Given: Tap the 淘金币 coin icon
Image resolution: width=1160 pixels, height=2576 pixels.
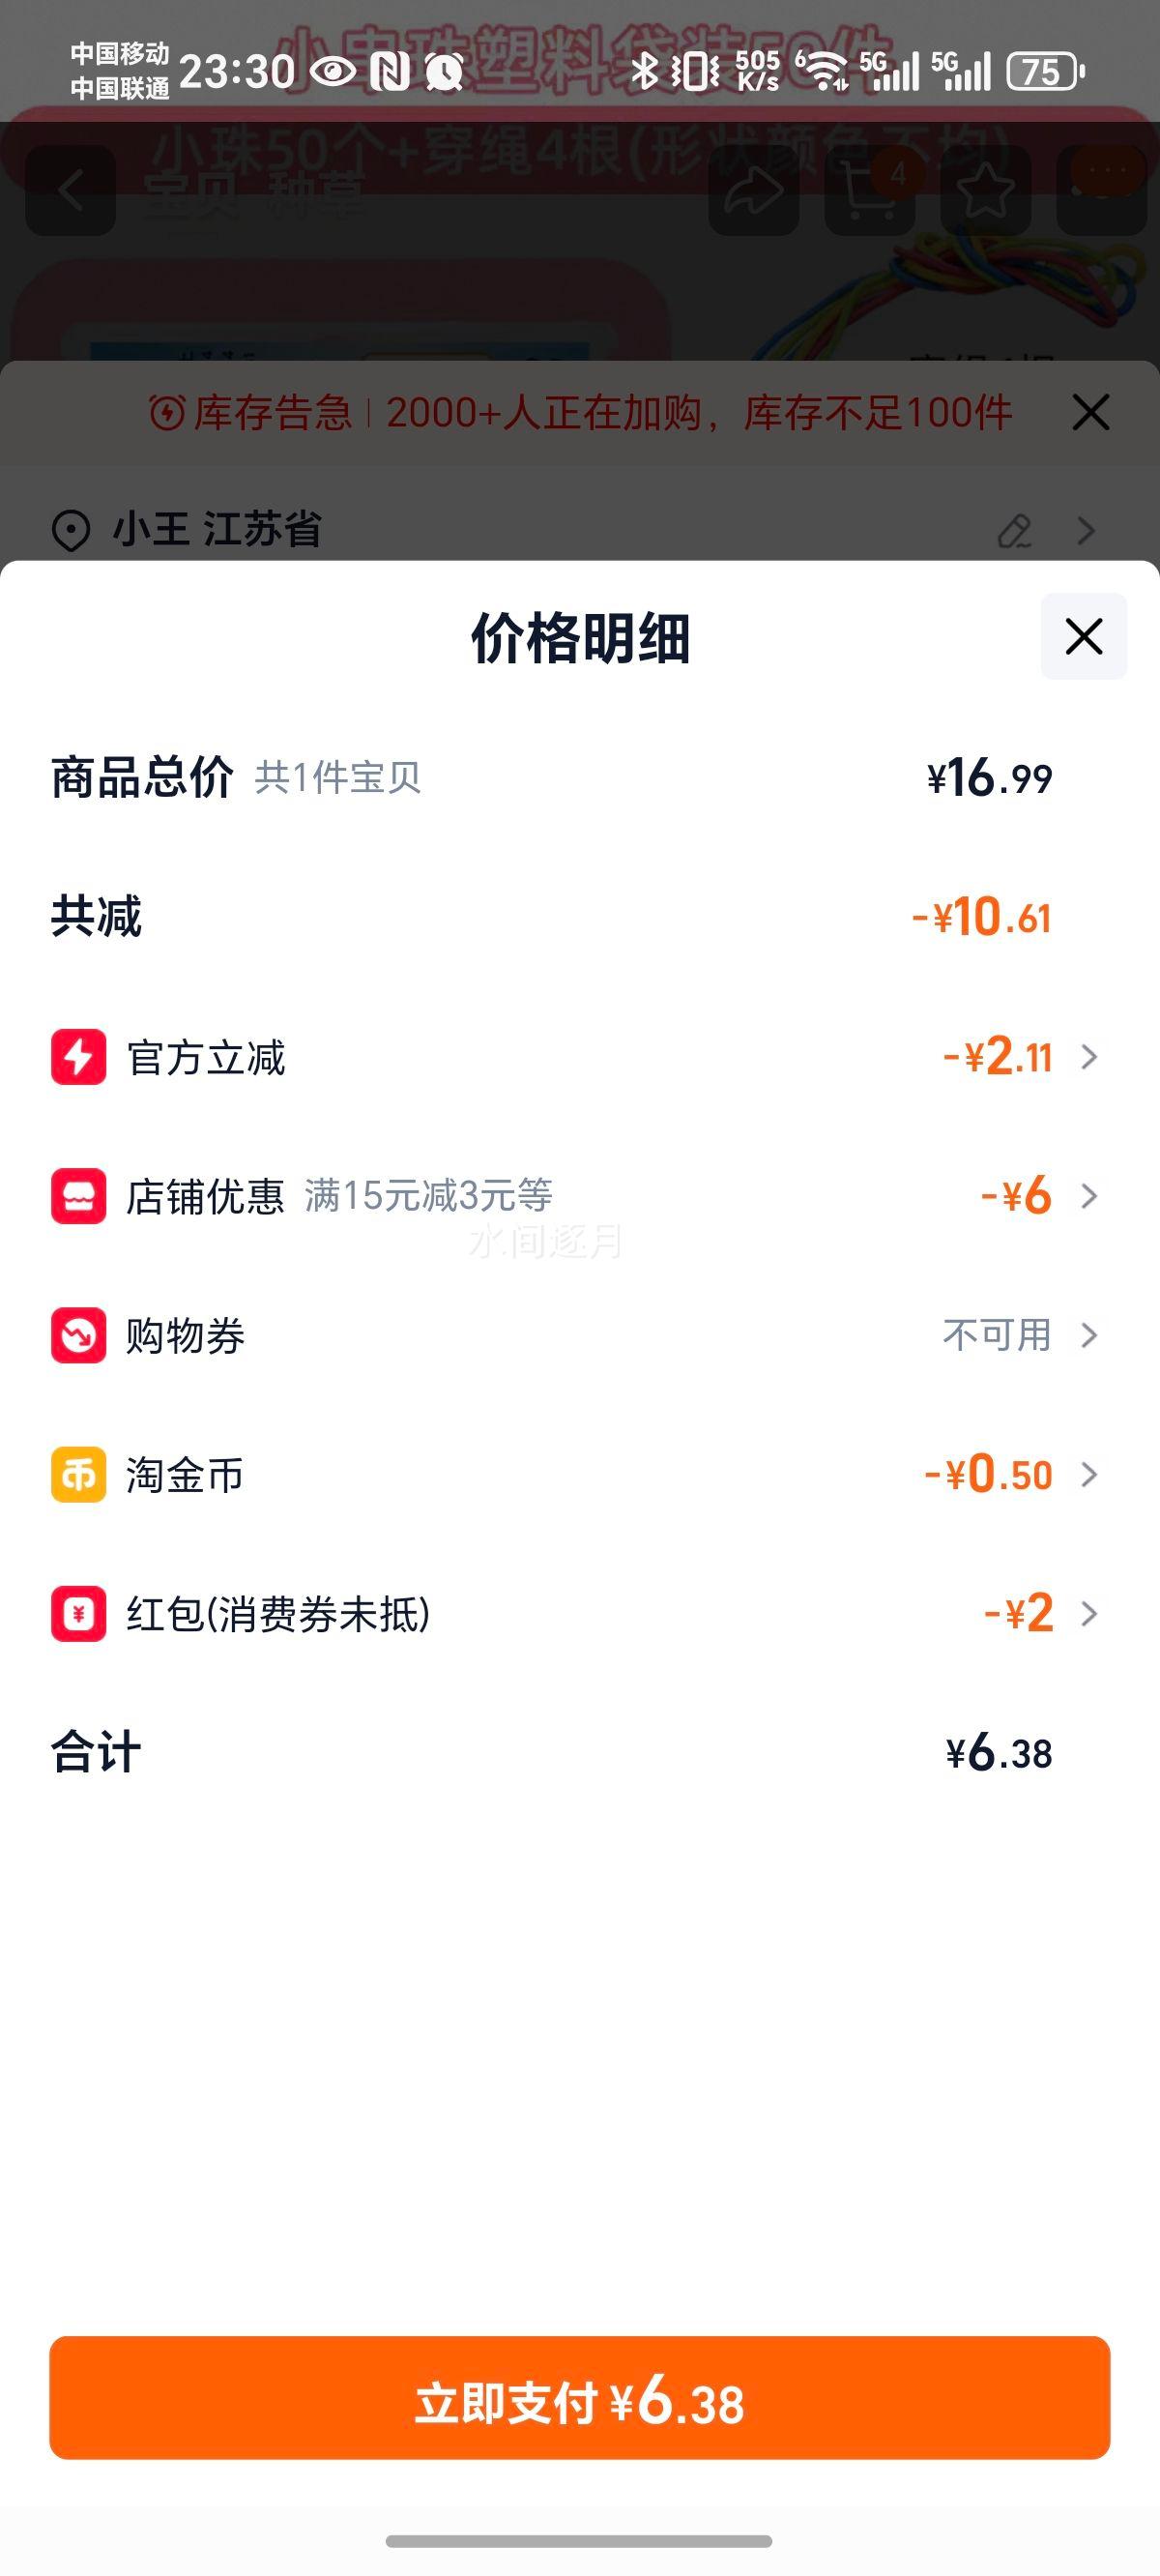Looking at the screenshot, I should coord(78,1474).
